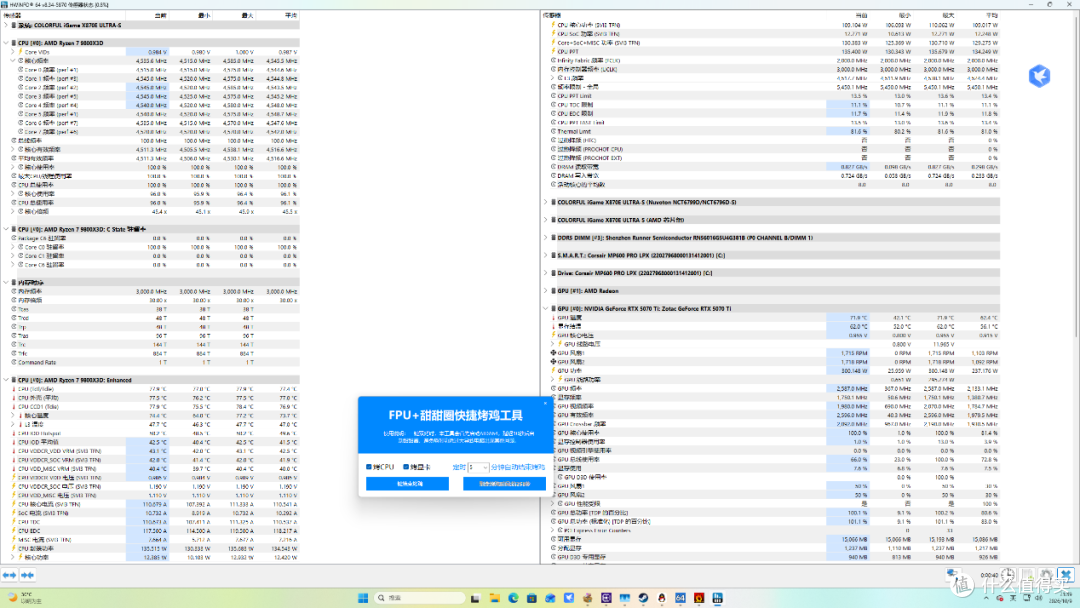The image size is (1080, 608).
Task: Click the task view icon on the taskbar
Action: pos(475,598)
